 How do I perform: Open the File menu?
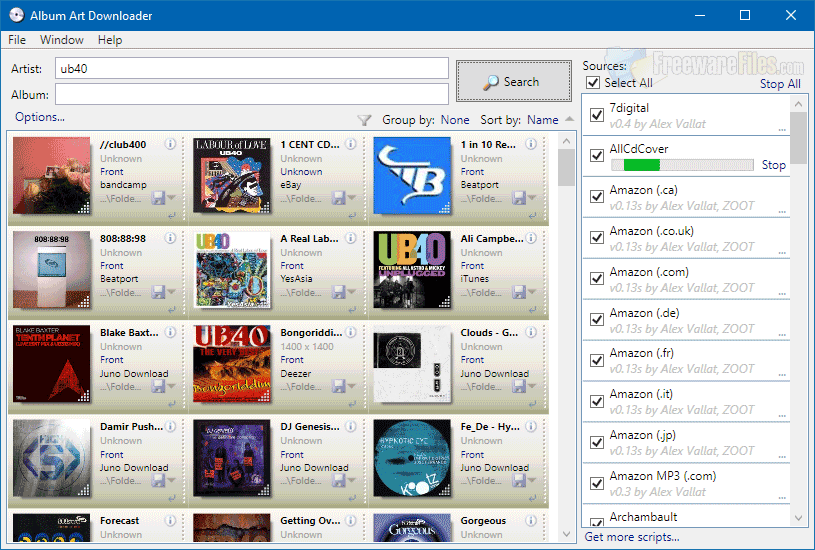click(17, 40)
